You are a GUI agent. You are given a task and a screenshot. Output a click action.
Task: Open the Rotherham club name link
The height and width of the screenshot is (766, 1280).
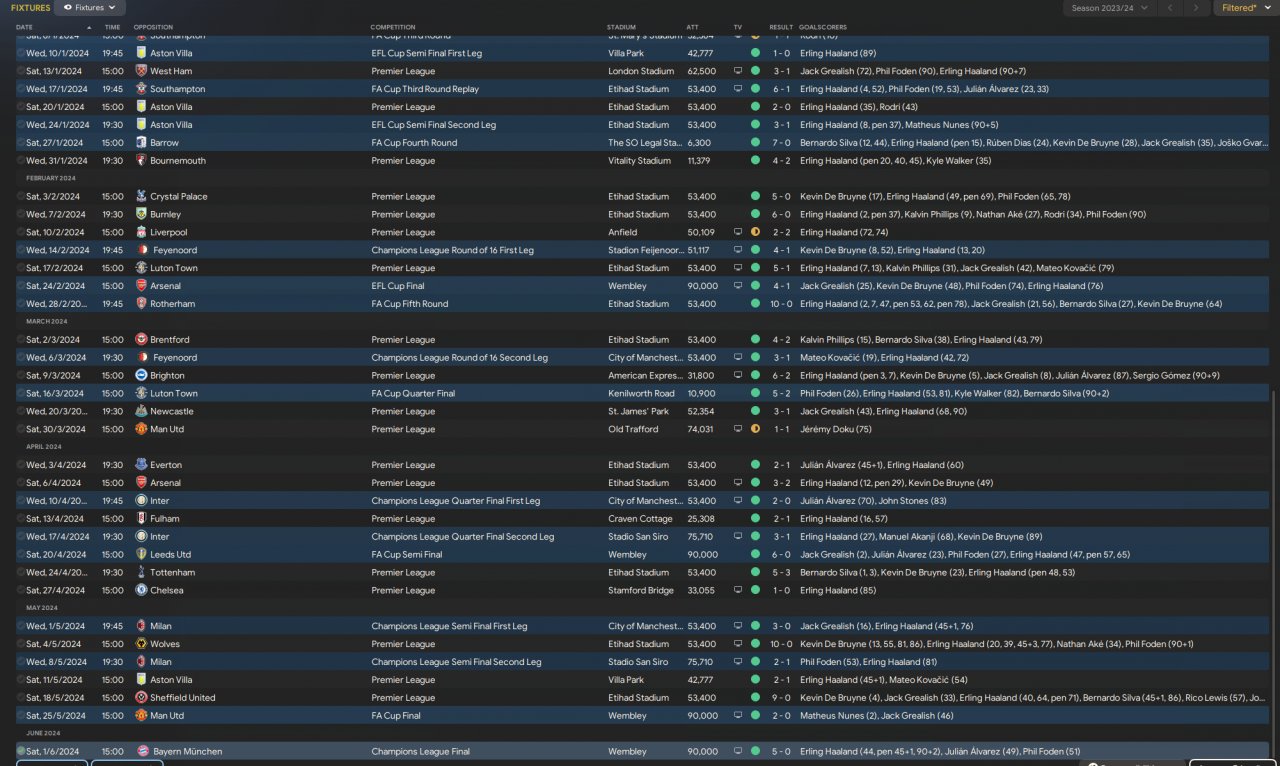172,304
